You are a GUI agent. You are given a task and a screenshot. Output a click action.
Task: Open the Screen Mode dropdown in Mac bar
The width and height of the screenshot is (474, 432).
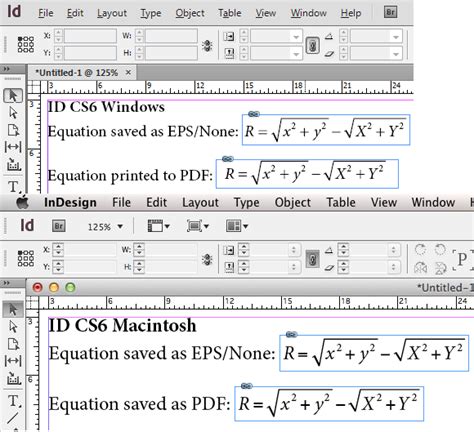198,226
